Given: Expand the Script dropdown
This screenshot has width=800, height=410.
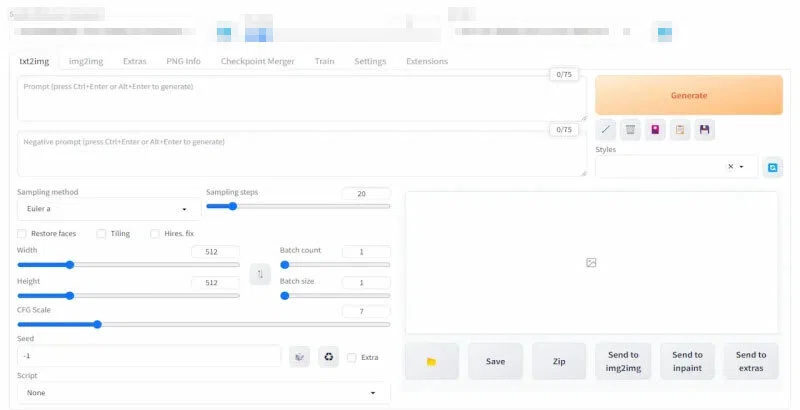Looking at the screenshot, I should tap(204, 393).
